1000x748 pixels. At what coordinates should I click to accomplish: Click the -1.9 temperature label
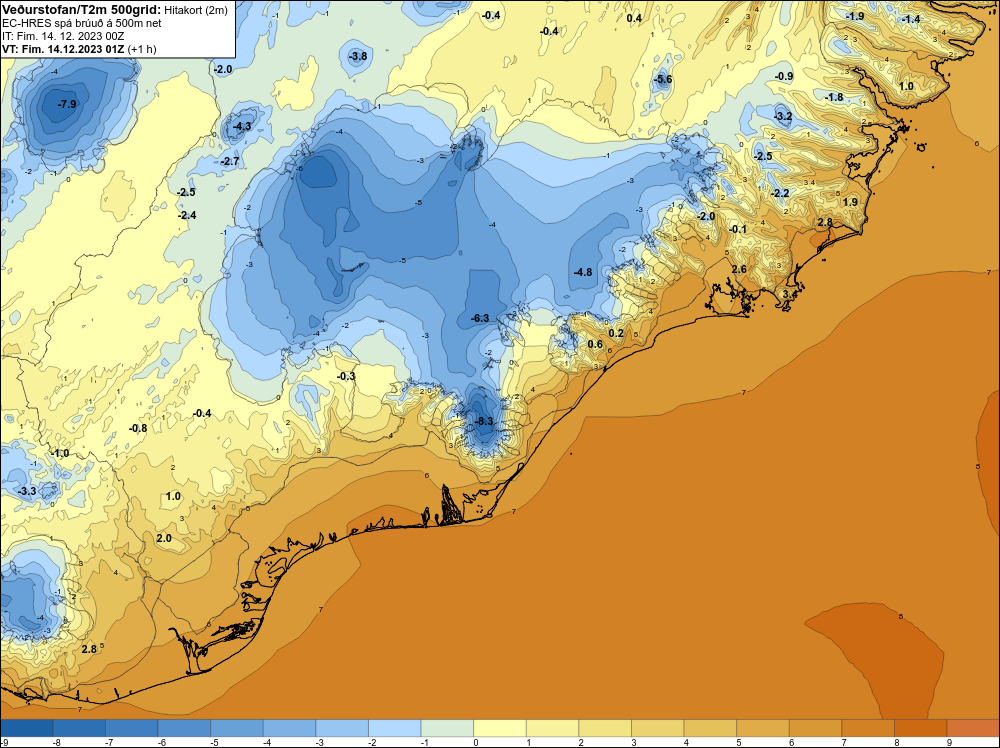(x=855, y=16)
